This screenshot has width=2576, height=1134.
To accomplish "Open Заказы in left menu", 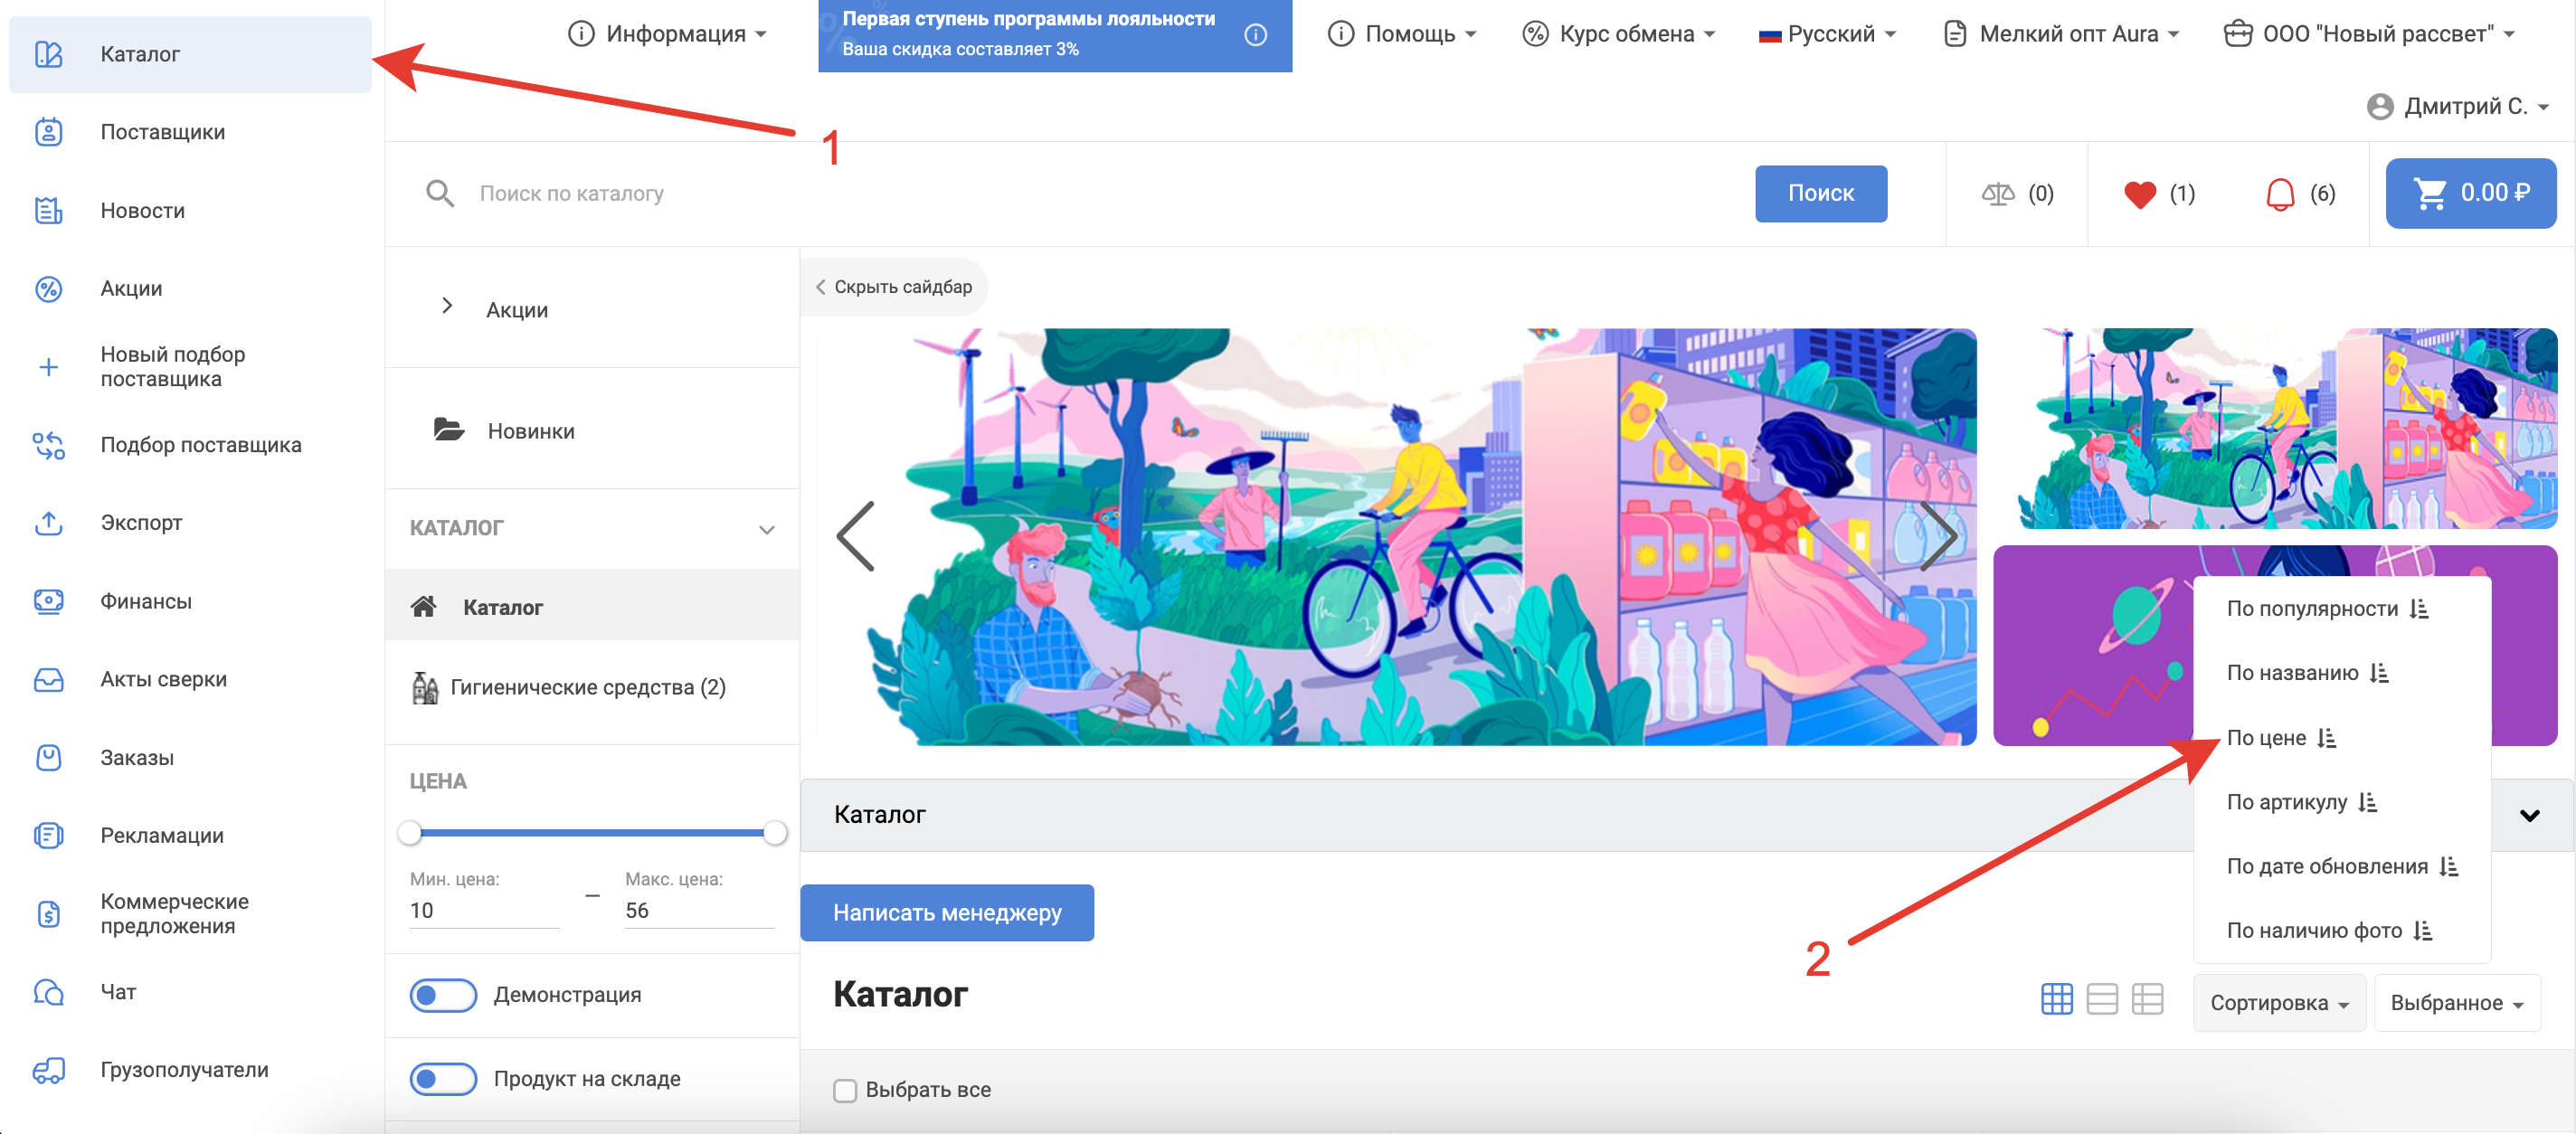I will (137, 757).
